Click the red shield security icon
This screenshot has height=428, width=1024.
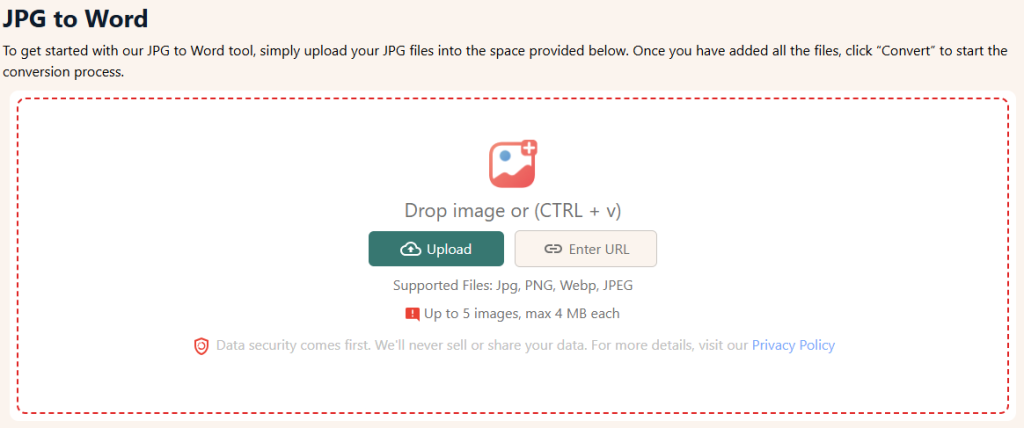[201, 346]
